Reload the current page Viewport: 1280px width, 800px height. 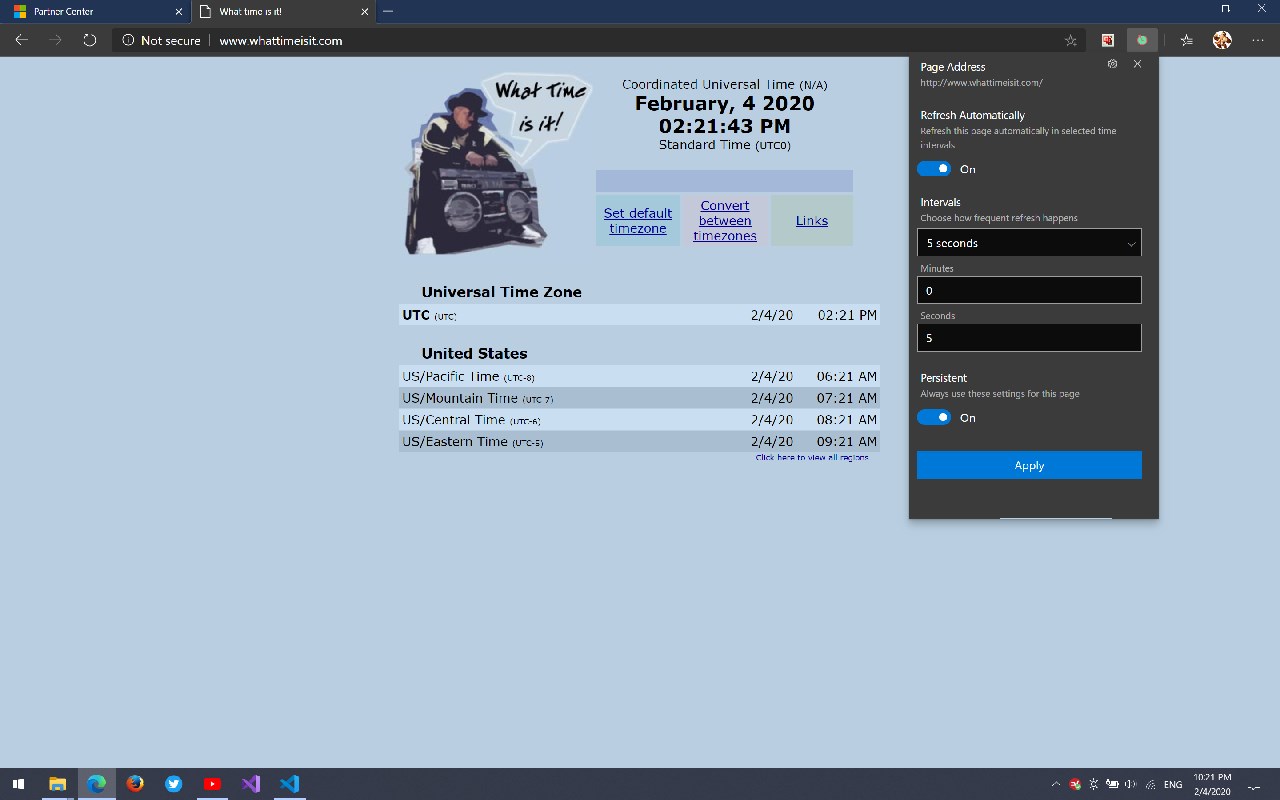tap(89, 40)
